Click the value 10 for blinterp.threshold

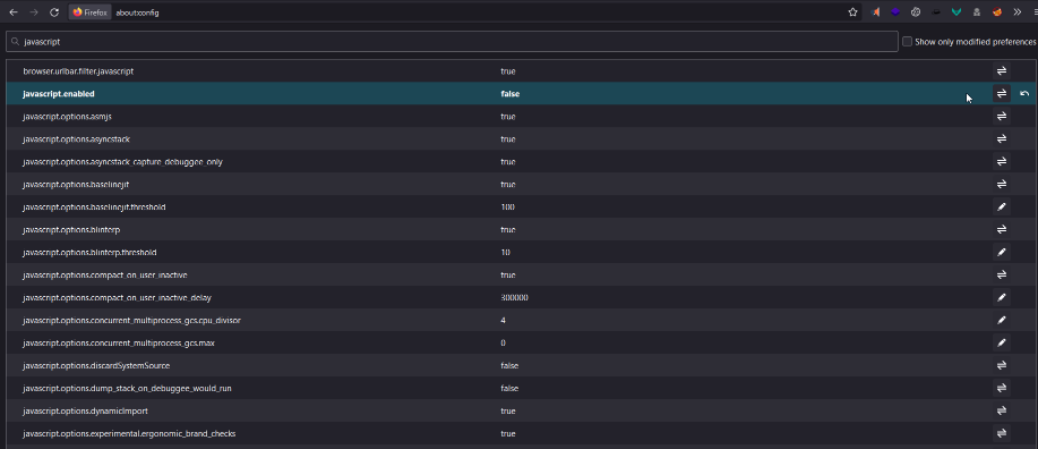505,252
